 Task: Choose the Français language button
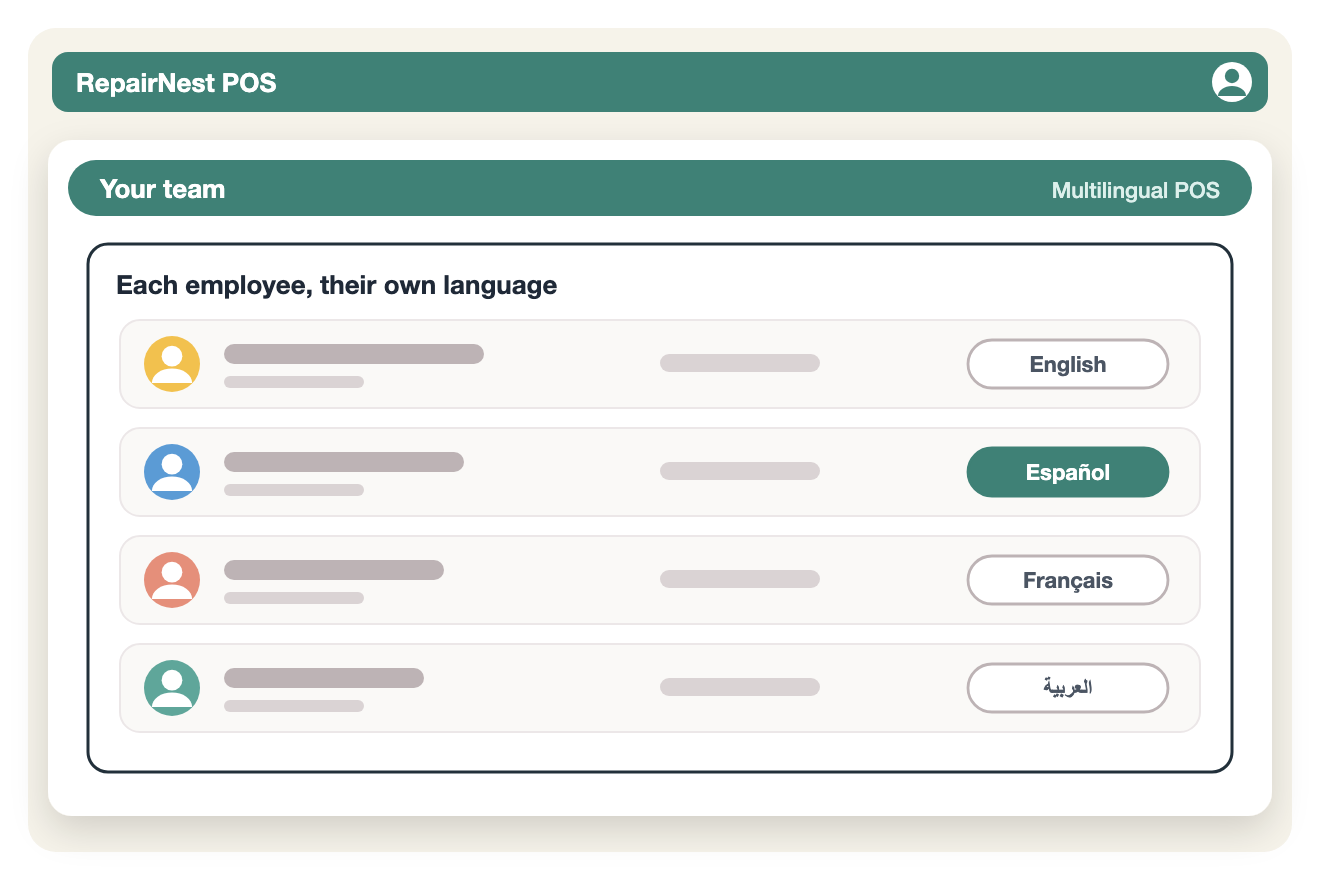pyautogui.click(x=1068, y=580)
